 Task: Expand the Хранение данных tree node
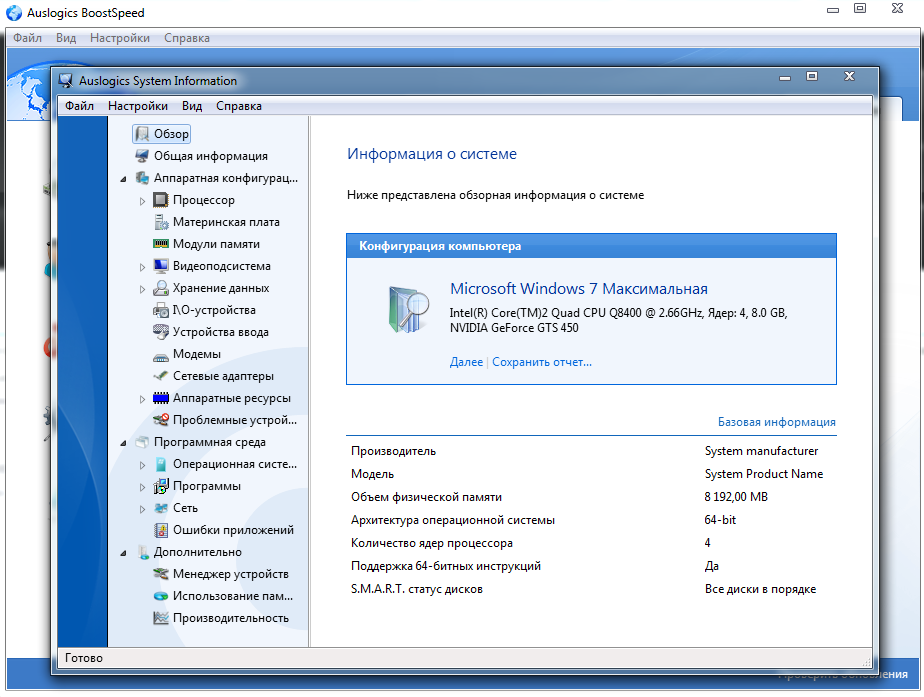(x=142, y=289)
